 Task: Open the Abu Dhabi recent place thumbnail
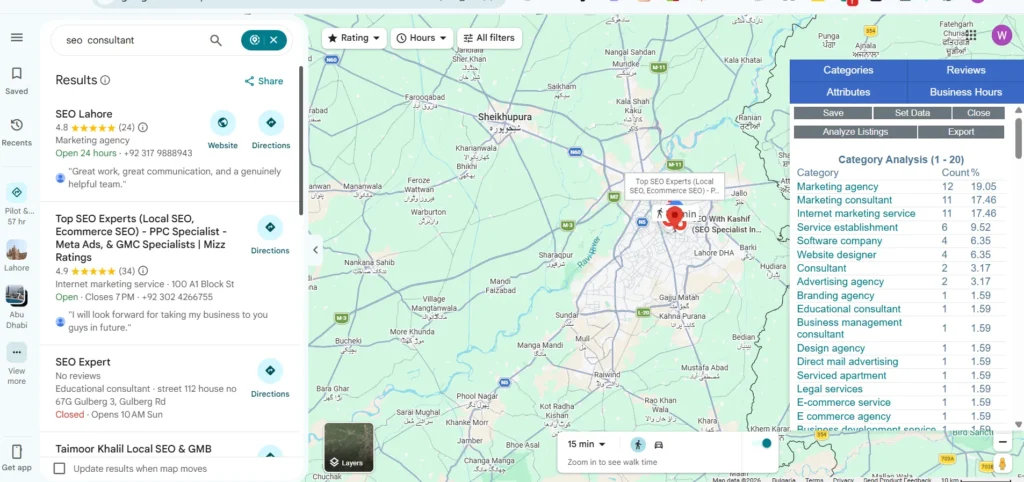click(17, 295)
